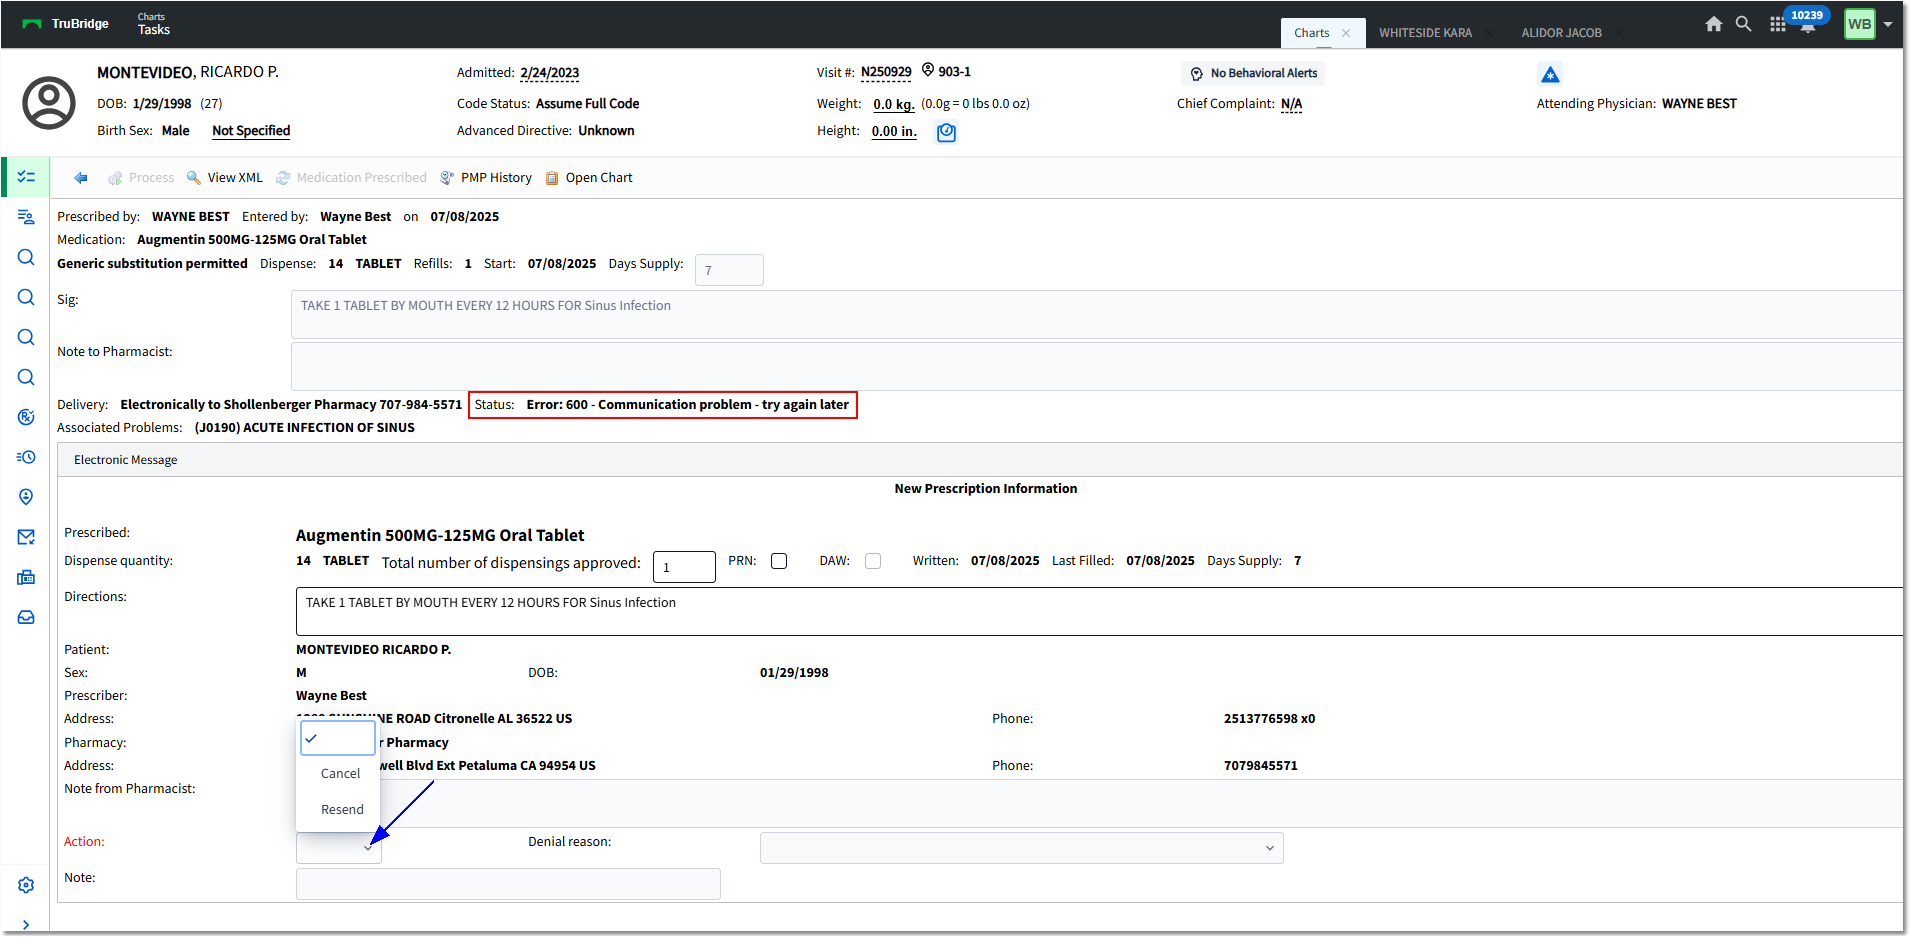
Task: Open PMP History
Action: click(x=486, y=178)
